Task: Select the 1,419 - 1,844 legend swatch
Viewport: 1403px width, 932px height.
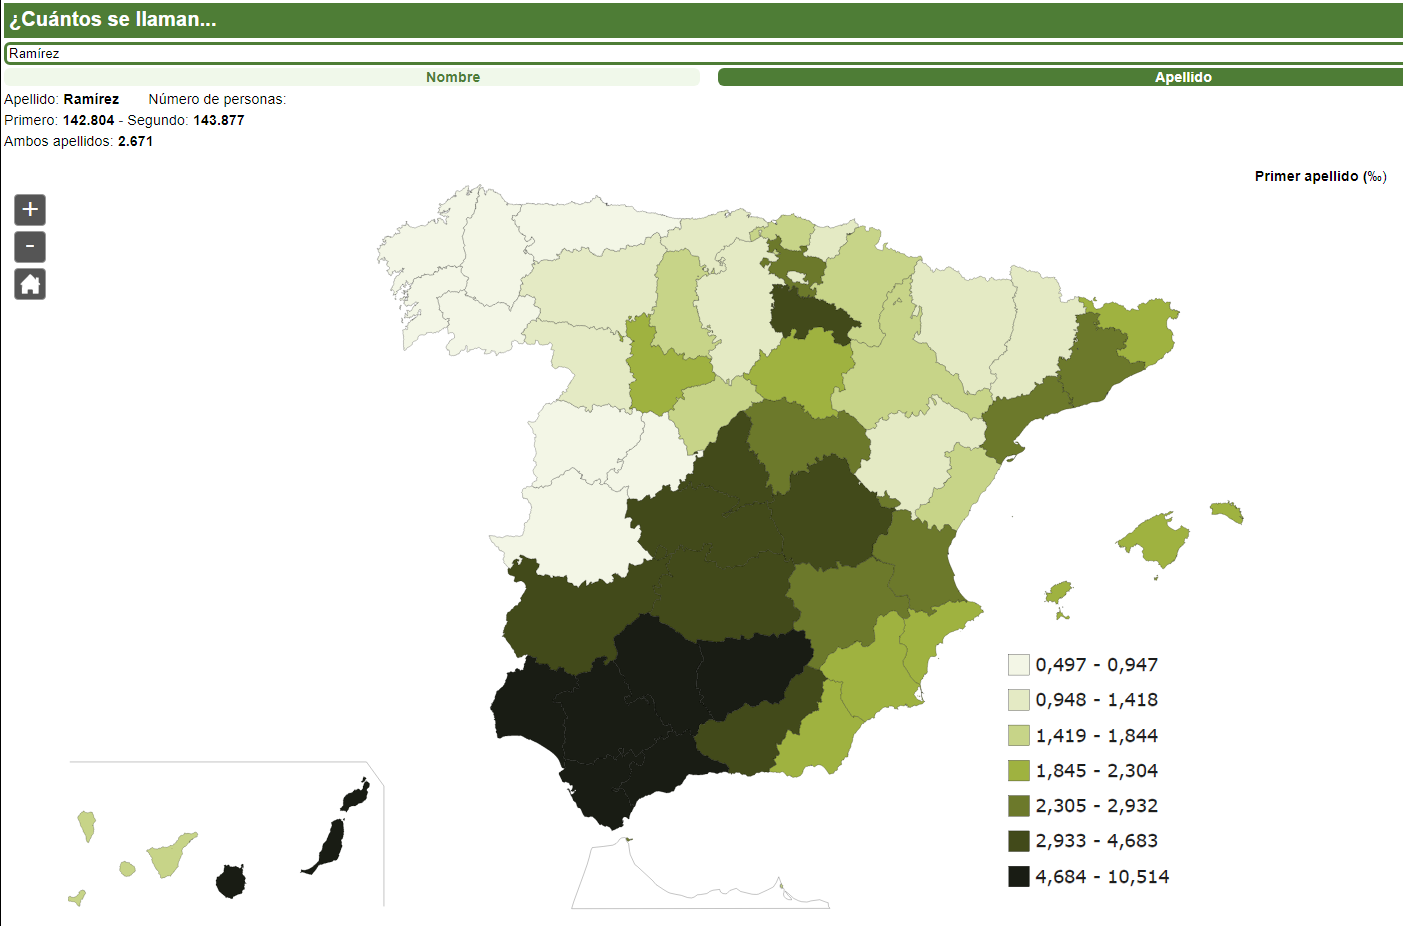Action: pyautogui.click(x=1019, y=736)
